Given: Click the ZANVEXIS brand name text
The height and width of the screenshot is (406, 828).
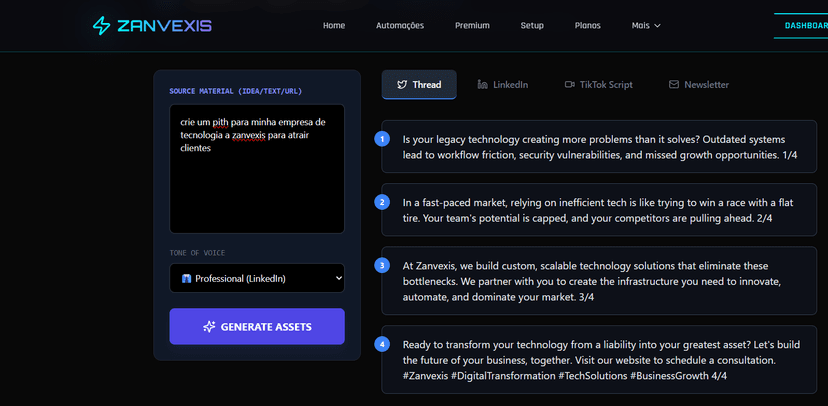Looking at the screenshot, I should (164, 26).
